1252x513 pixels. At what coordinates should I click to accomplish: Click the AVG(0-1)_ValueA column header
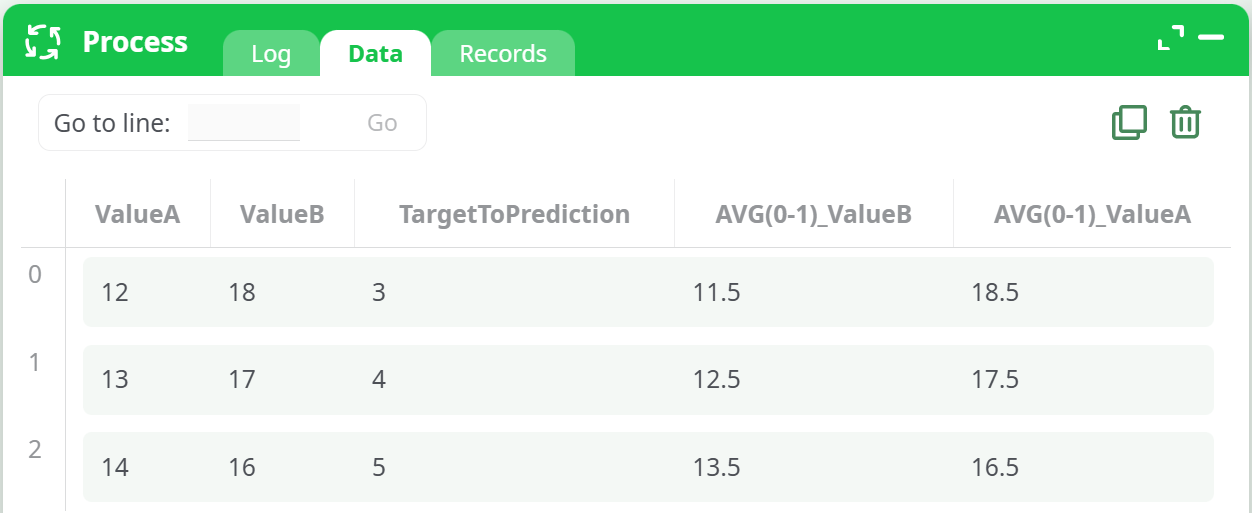tap(1092, 214)
